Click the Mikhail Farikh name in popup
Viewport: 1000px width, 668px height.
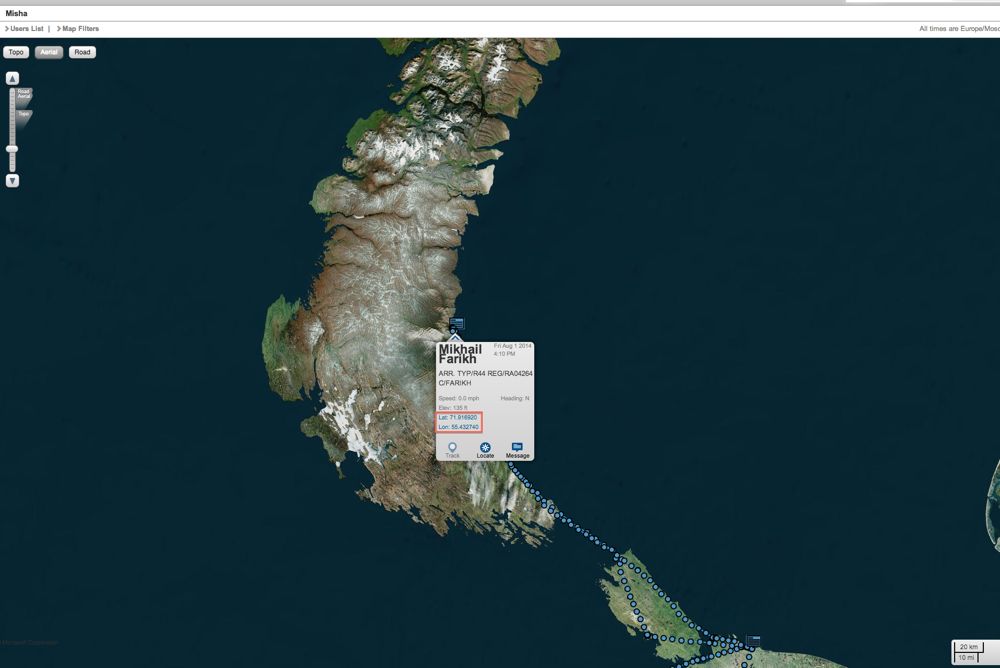tap(460, 354)
